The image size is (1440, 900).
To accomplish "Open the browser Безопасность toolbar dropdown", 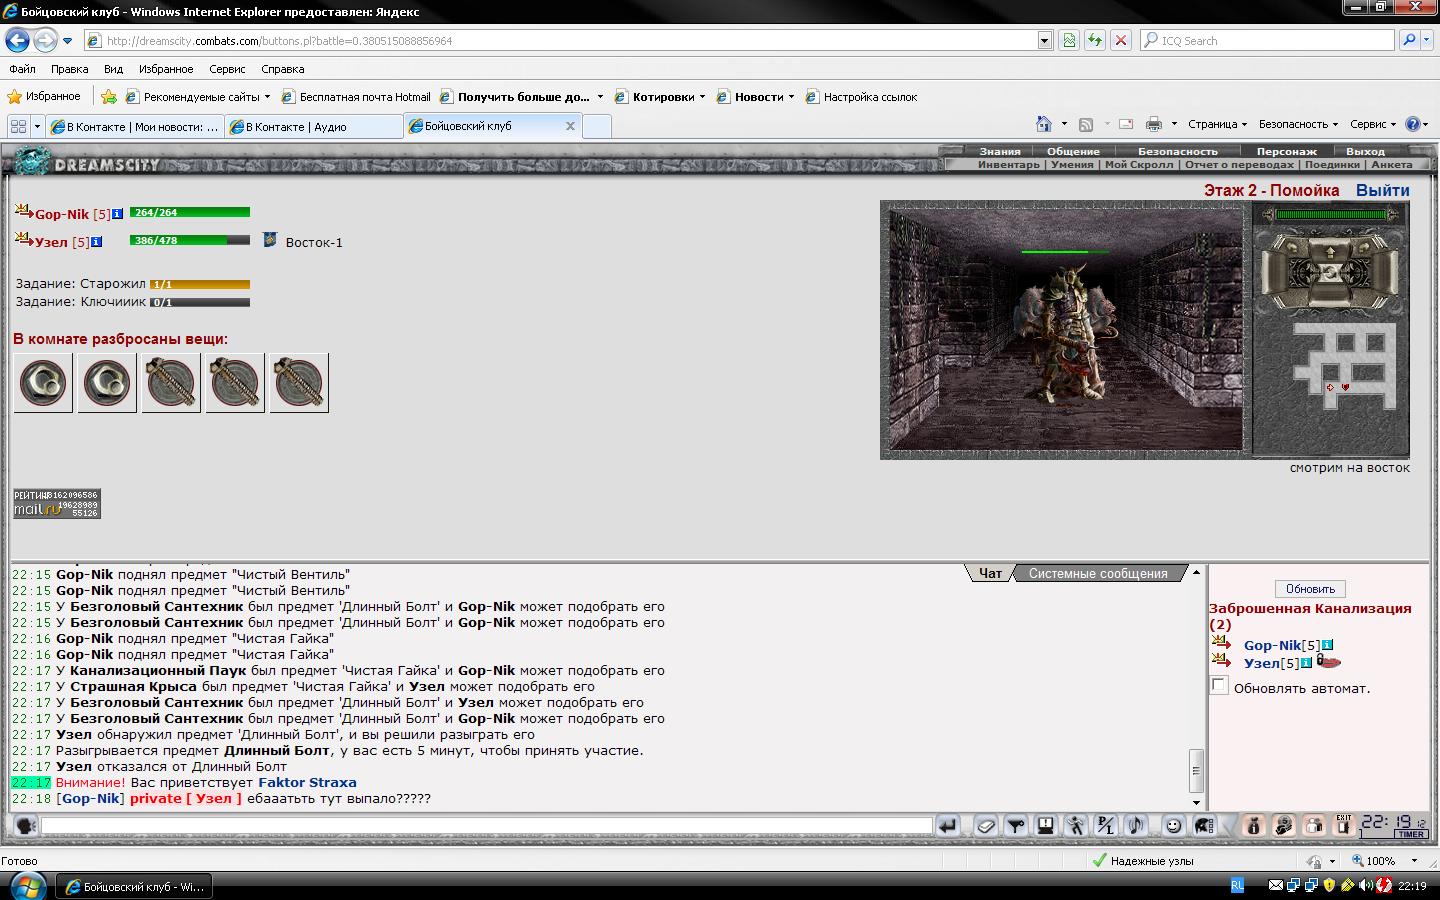I will click(1298, 124).
